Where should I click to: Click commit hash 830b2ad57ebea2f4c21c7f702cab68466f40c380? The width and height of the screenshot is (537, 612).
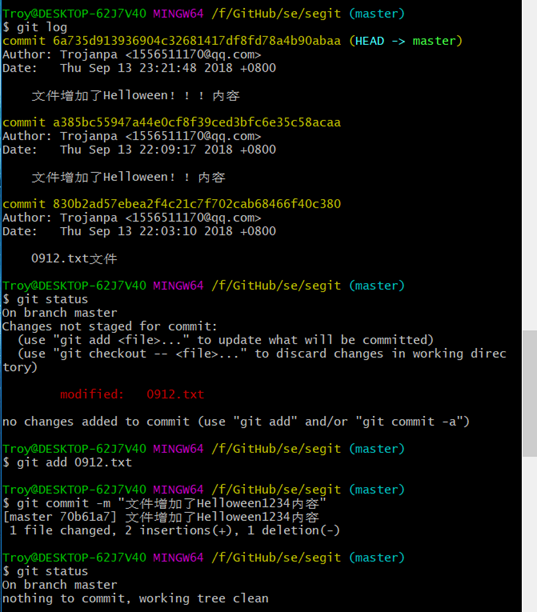[x=197, y=204]
